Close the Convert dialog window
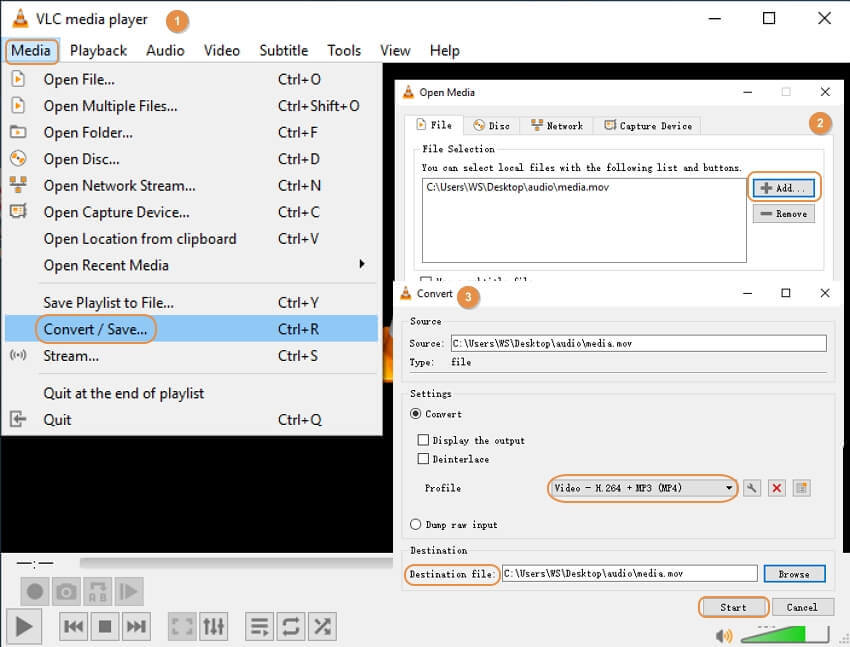Image resolution: width=850 pixels, height=647 pixels. [825, 293]
